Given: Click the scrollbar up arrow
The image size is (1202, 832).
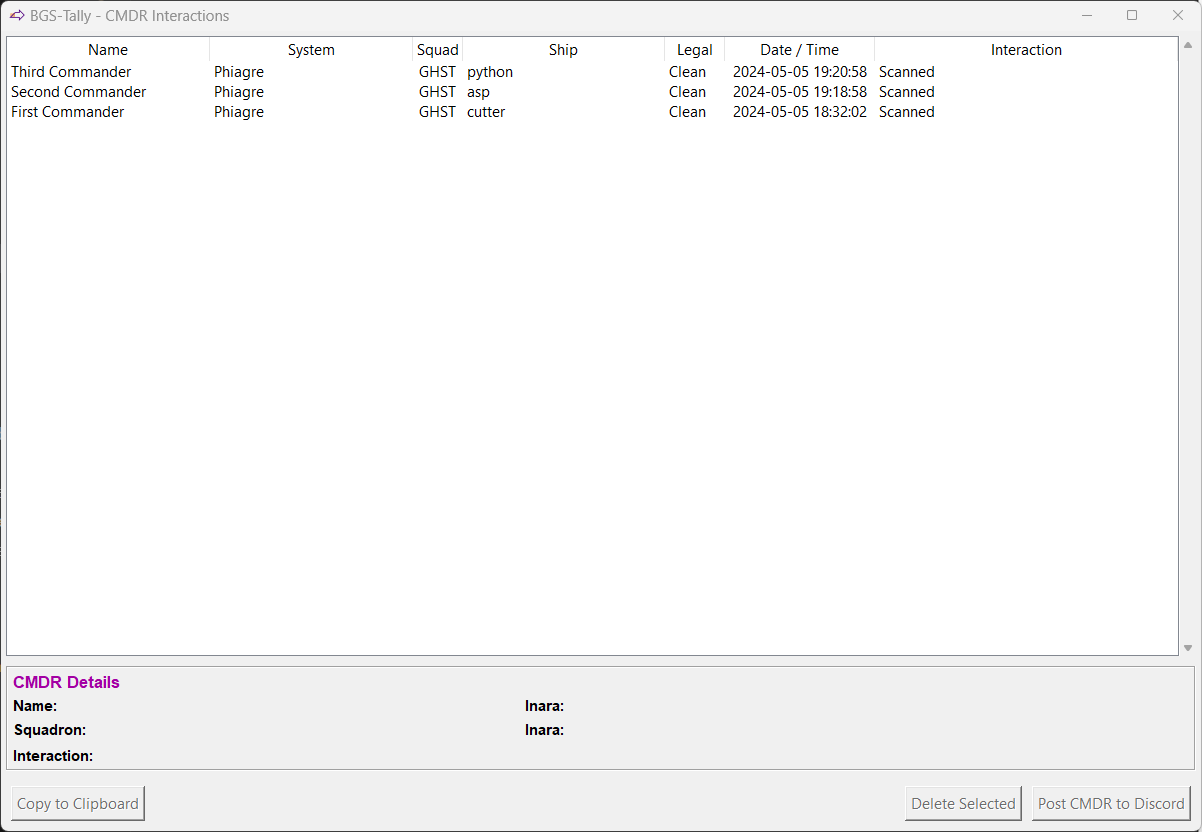Looking at the screenshot, I should pyautogui.click(x=1188, y=43).
